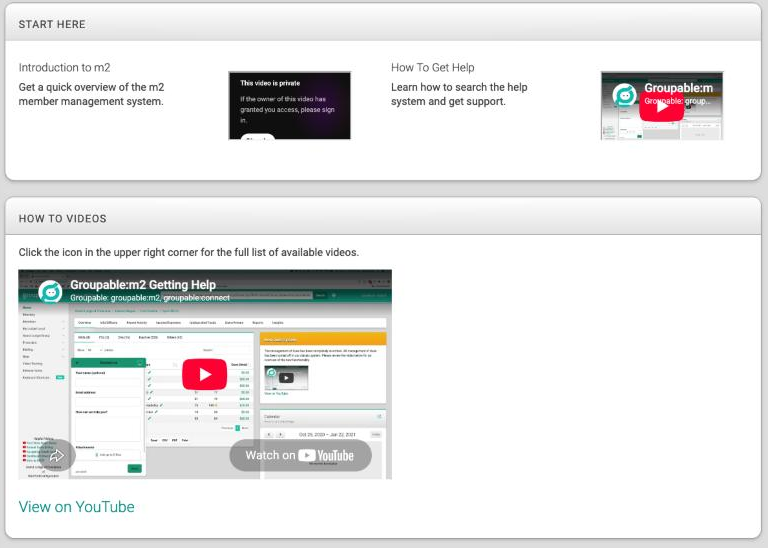The width and height of the screenshot is (768, 548).
Task: Play the How To Get Help video thumbnail
Action: click(x=661, y=106)
